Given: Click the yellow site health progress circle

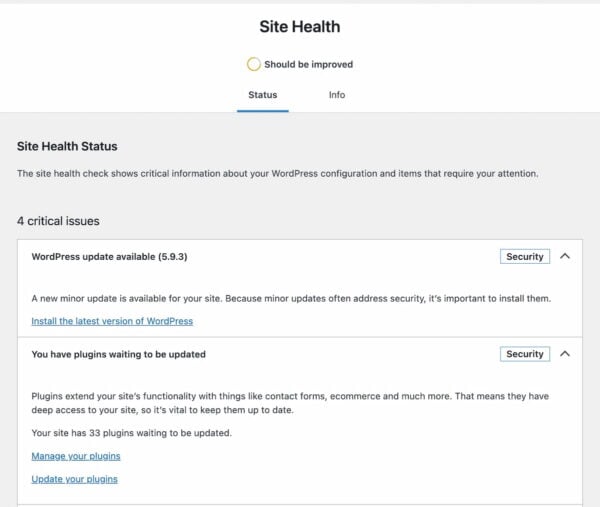Looking at the screenshot, I should [x=254, y=64].
